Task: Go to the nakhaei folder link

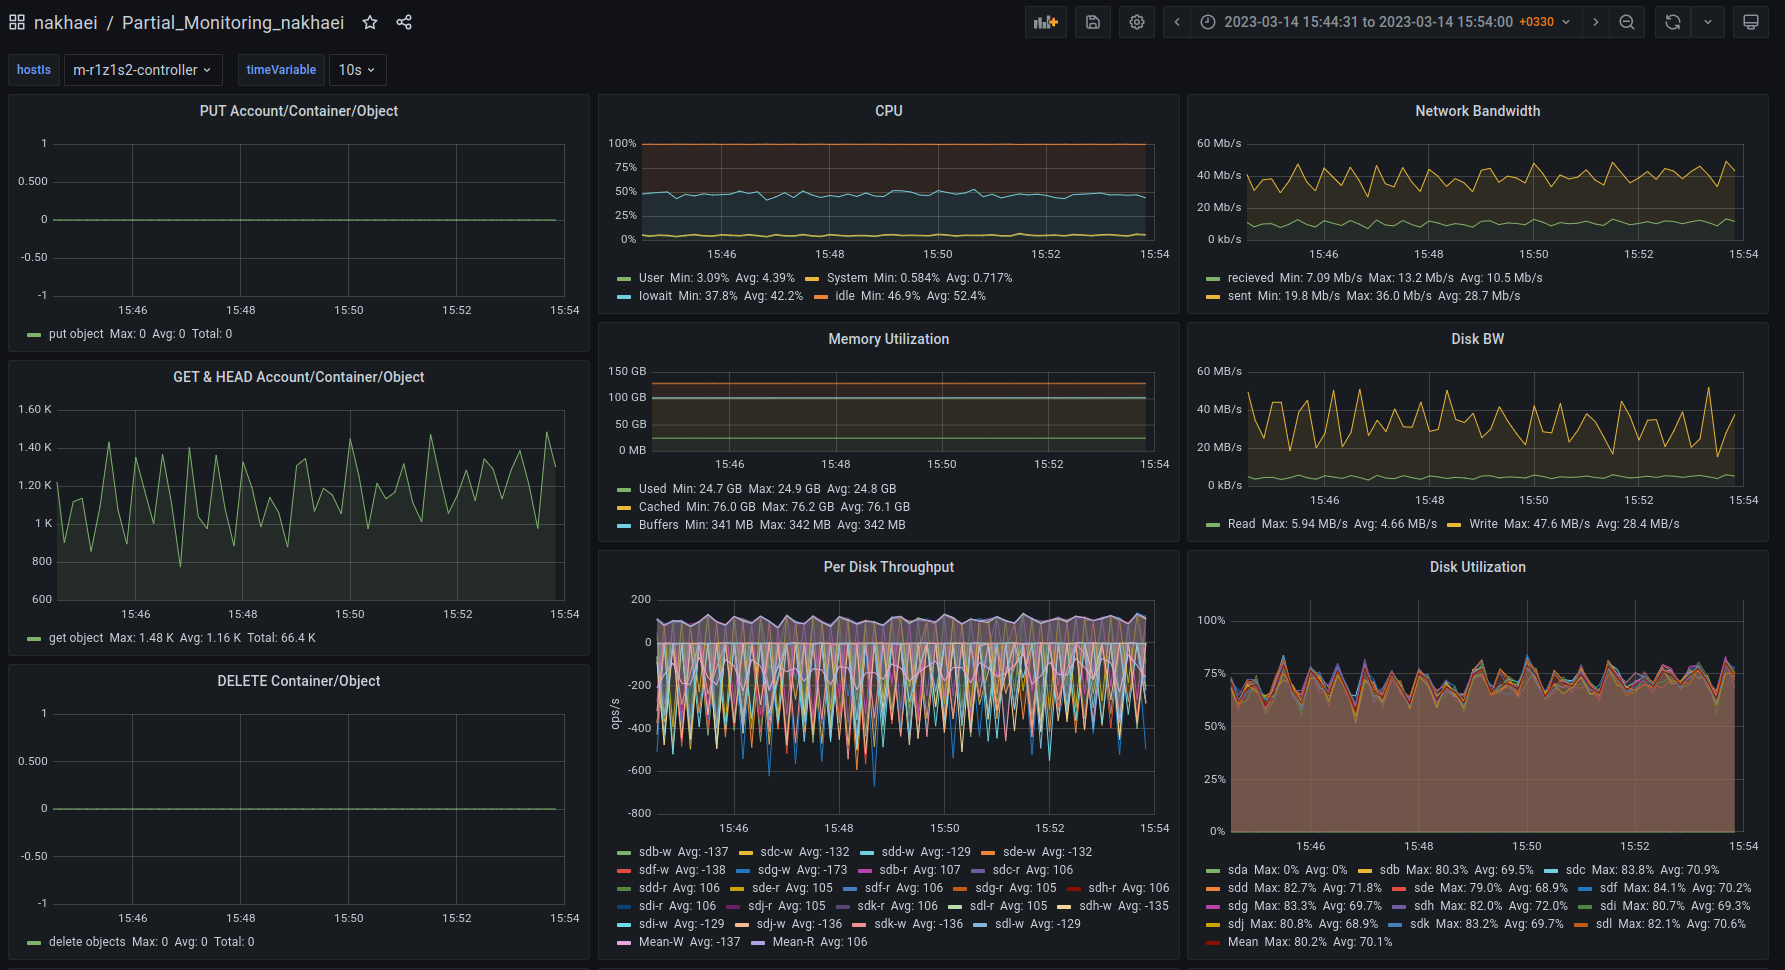Action: pos(65,22)
